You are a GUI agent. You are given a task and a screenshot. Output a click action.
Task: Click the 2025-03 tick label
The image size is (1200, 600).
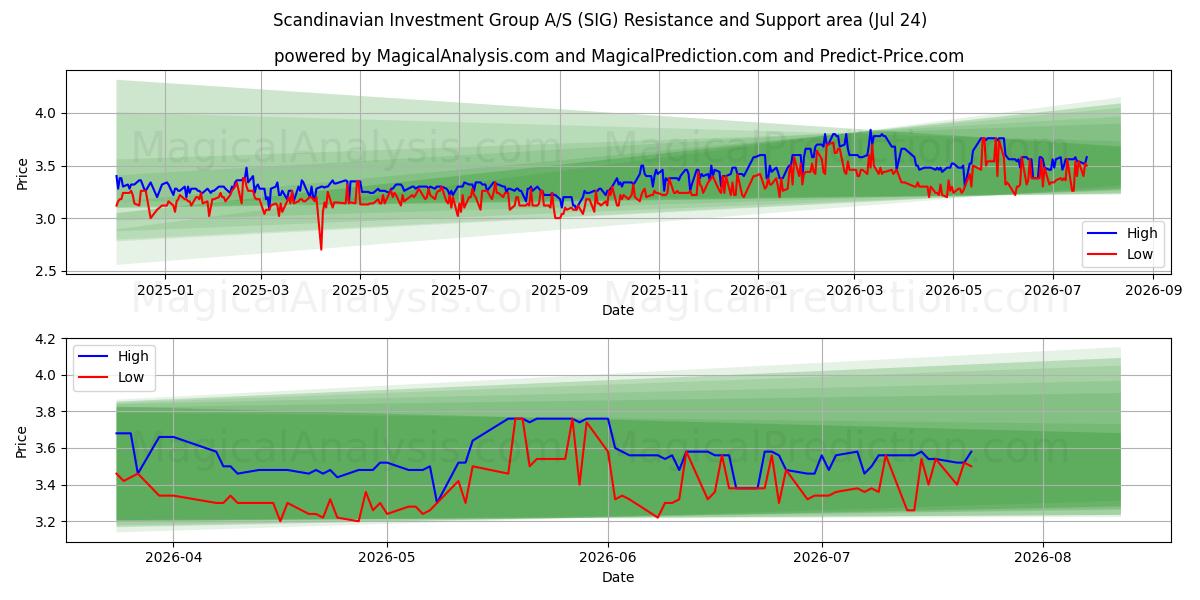pos(261,290)
